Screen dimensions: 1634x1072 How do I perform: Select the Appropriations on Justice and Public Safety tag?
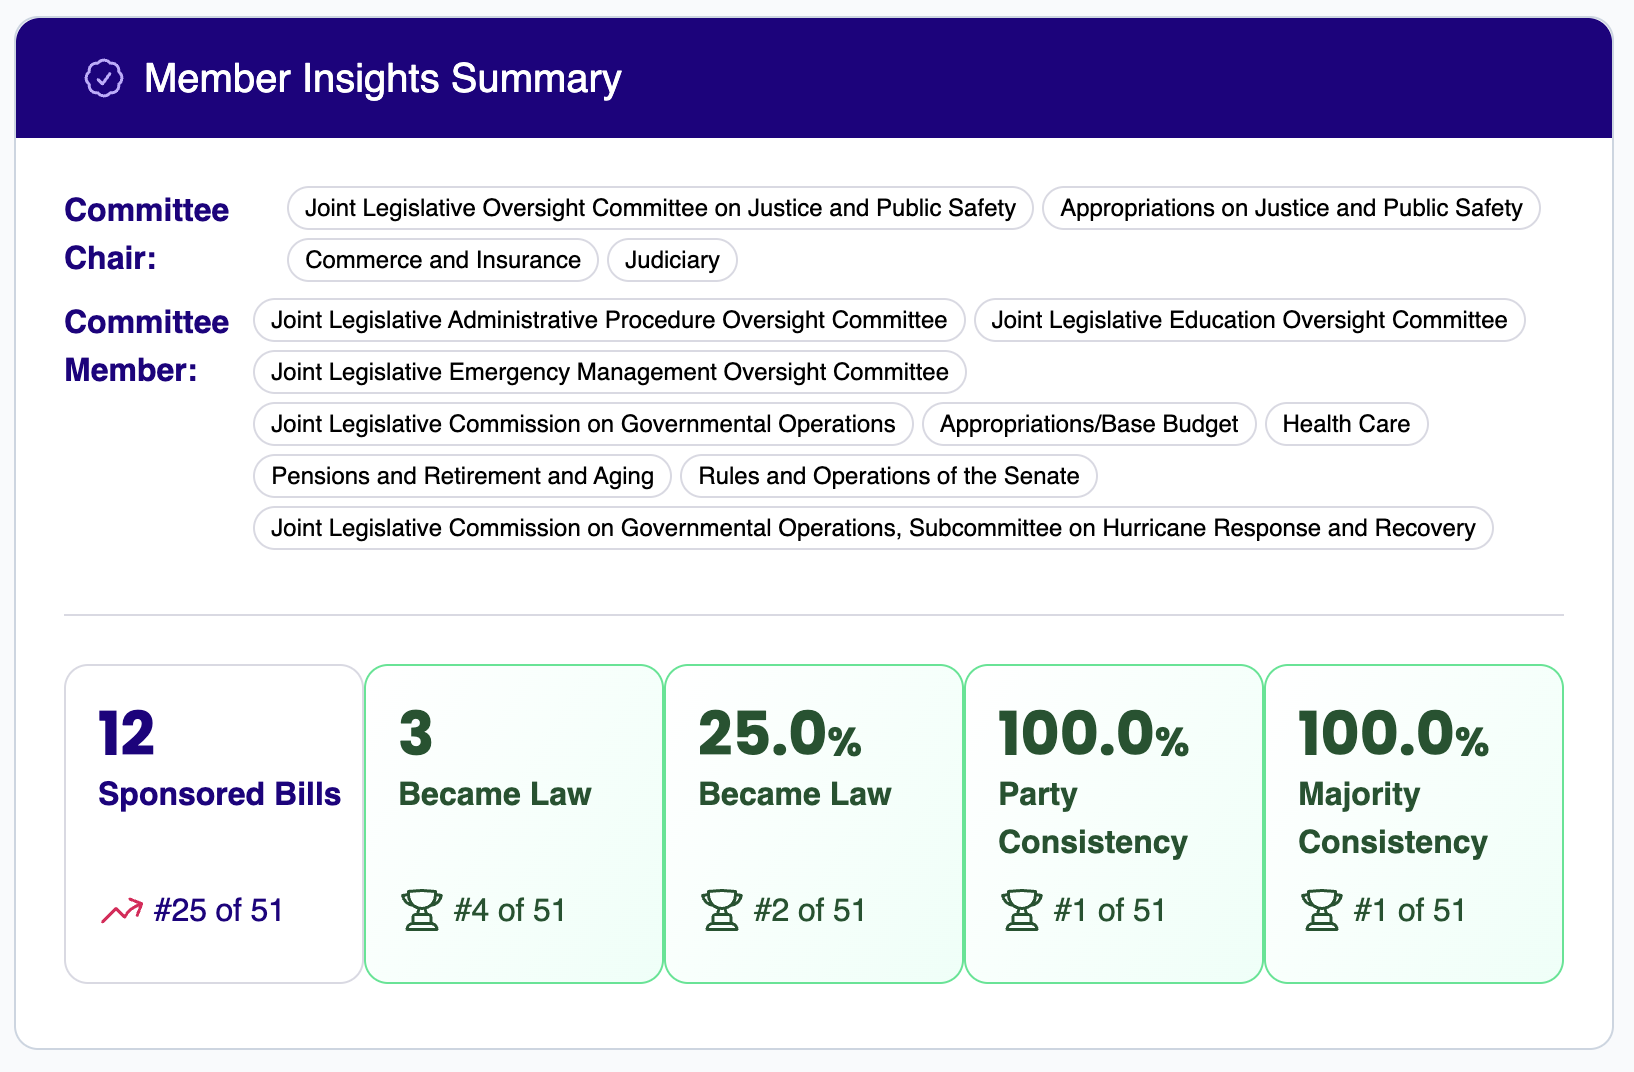[1291, 208]
